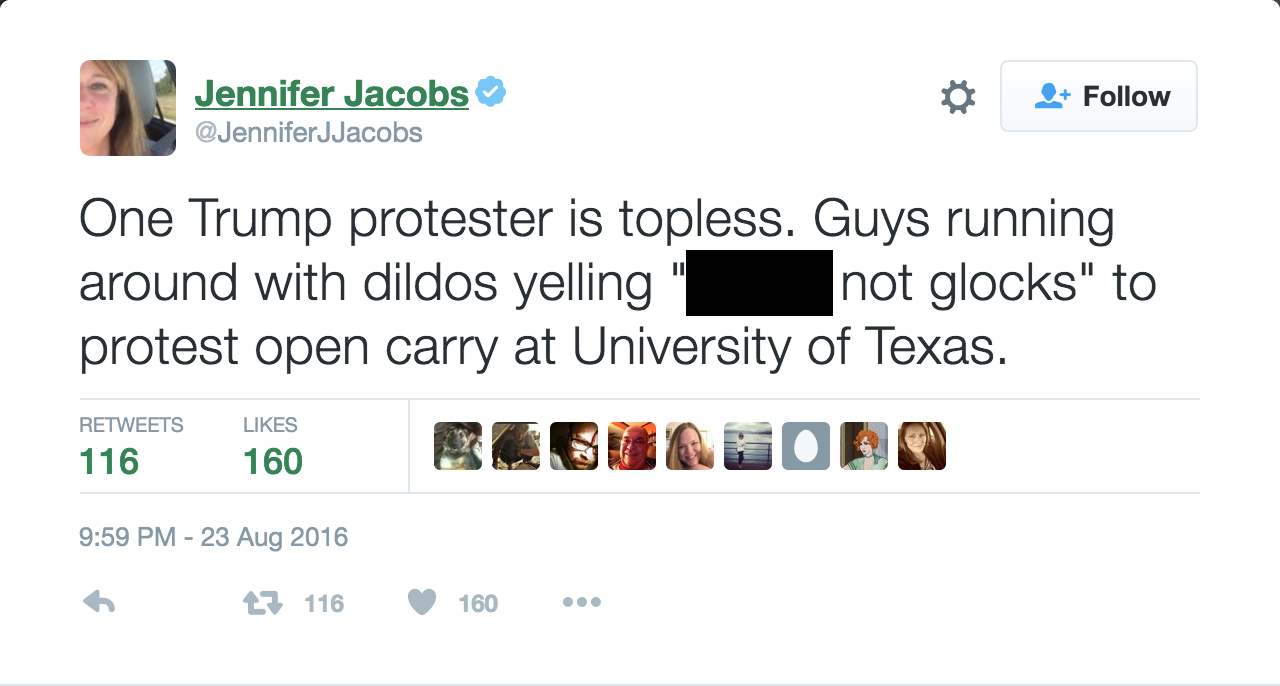
Task: Follow Jennifer Jacobs
Action: 1098,96
